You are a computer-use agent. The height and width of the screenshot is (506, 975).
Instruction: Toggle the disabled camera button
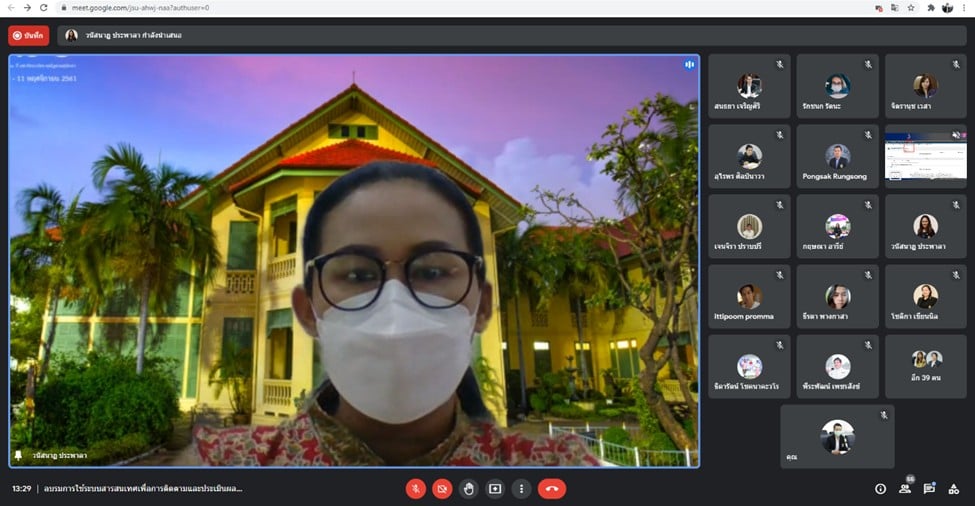(442, 489)
